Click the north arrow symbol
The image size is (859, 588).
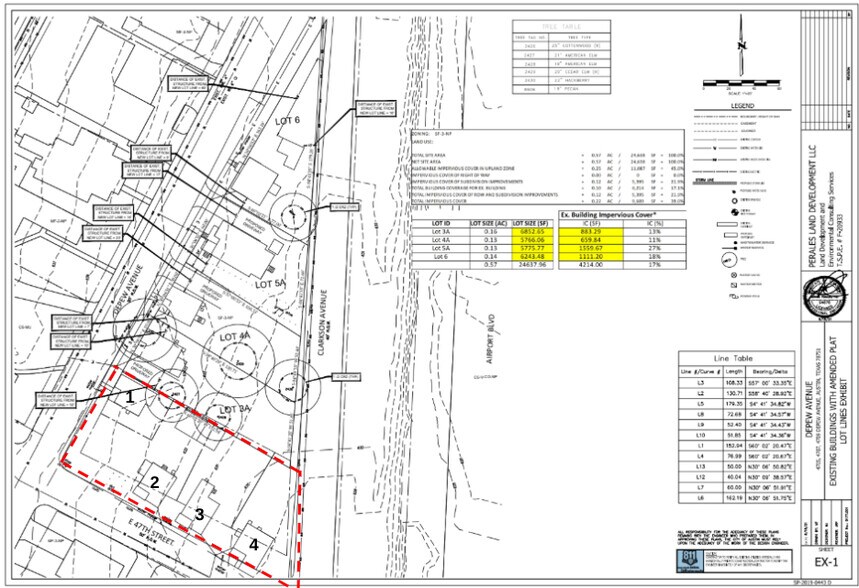click(739, 45)
